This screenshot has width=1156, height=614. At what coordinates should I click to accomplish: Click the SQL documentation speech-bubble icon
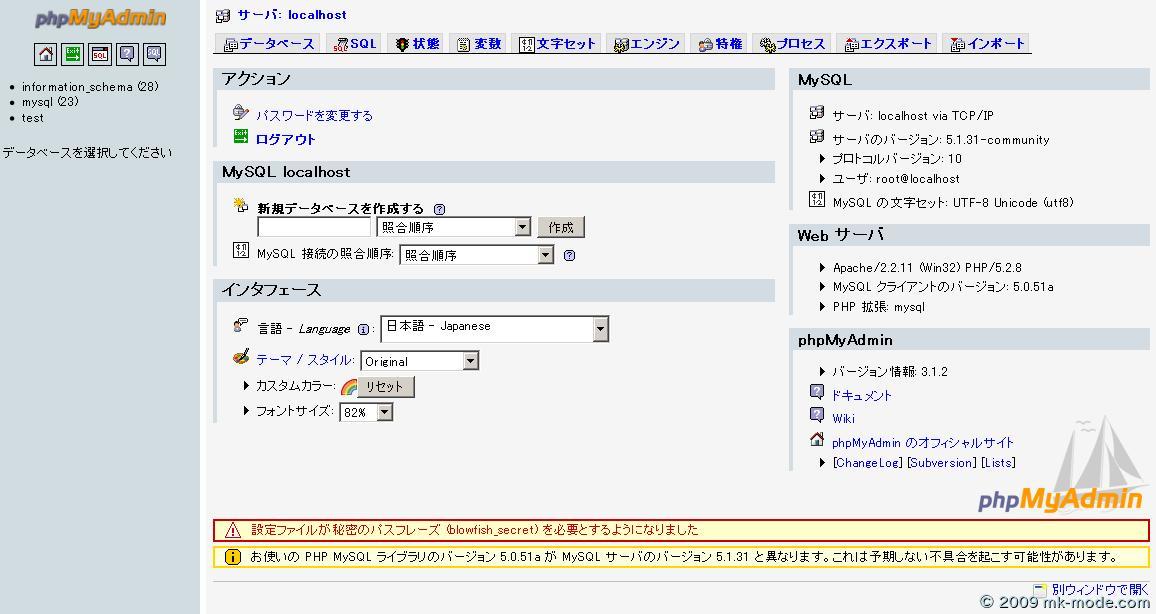[x=153, y=55]
